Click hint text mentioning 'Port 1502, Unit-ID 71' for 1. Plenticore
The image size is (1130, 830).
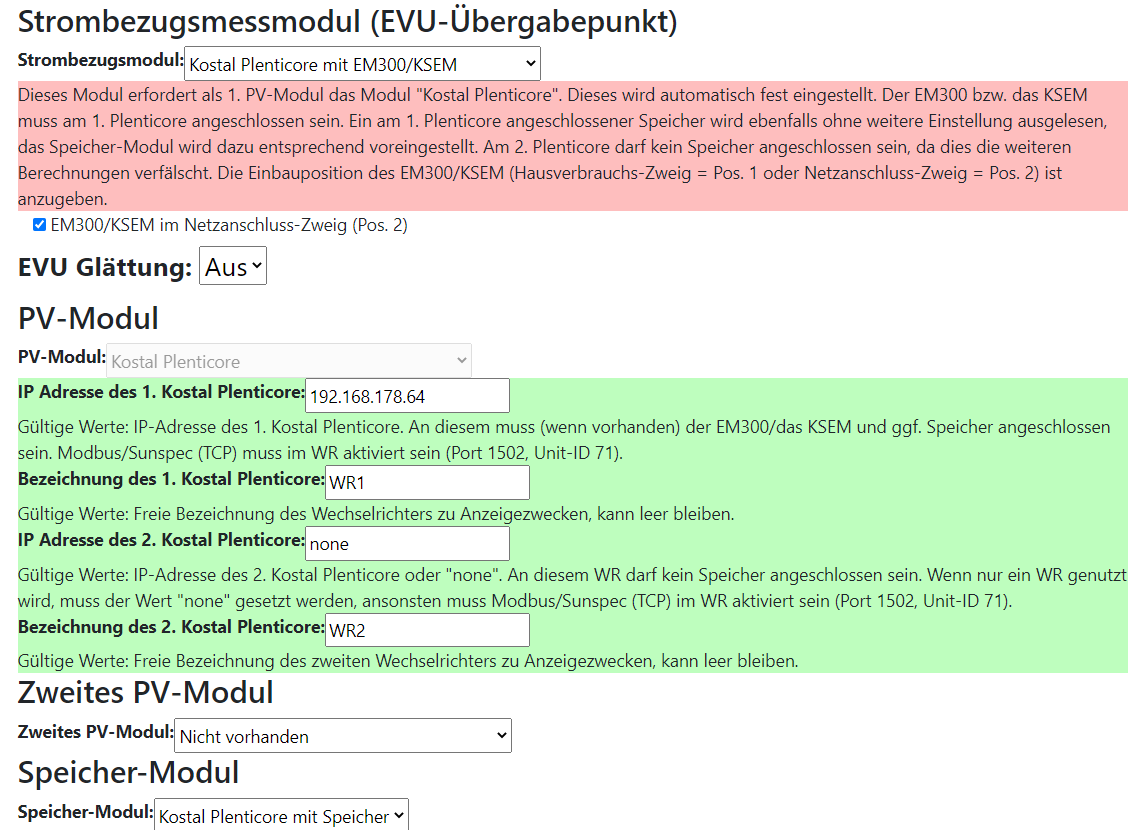[564, 439]
